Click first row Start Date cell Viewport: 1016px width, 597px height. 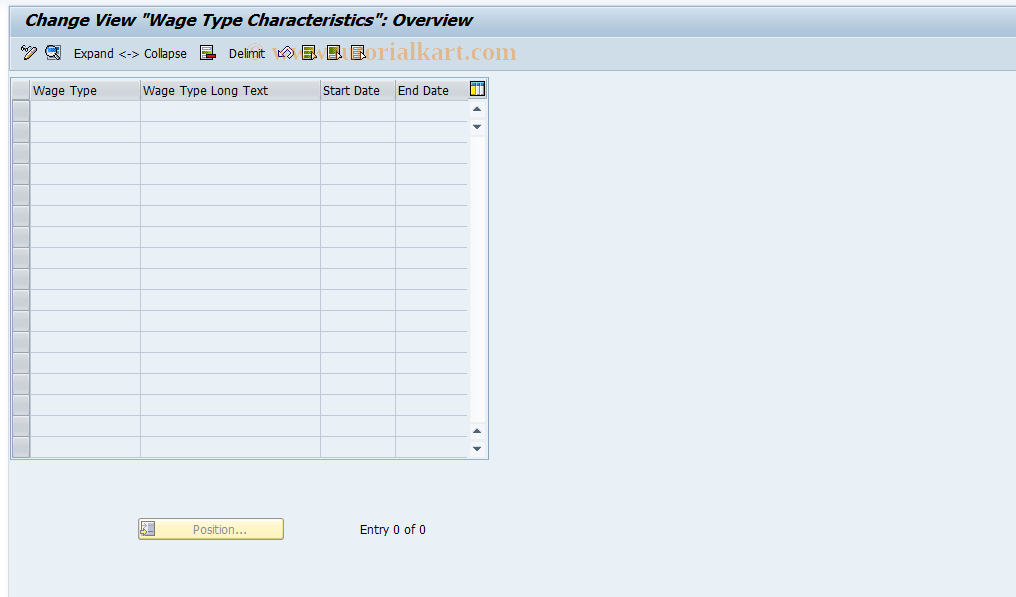[358, 111]
